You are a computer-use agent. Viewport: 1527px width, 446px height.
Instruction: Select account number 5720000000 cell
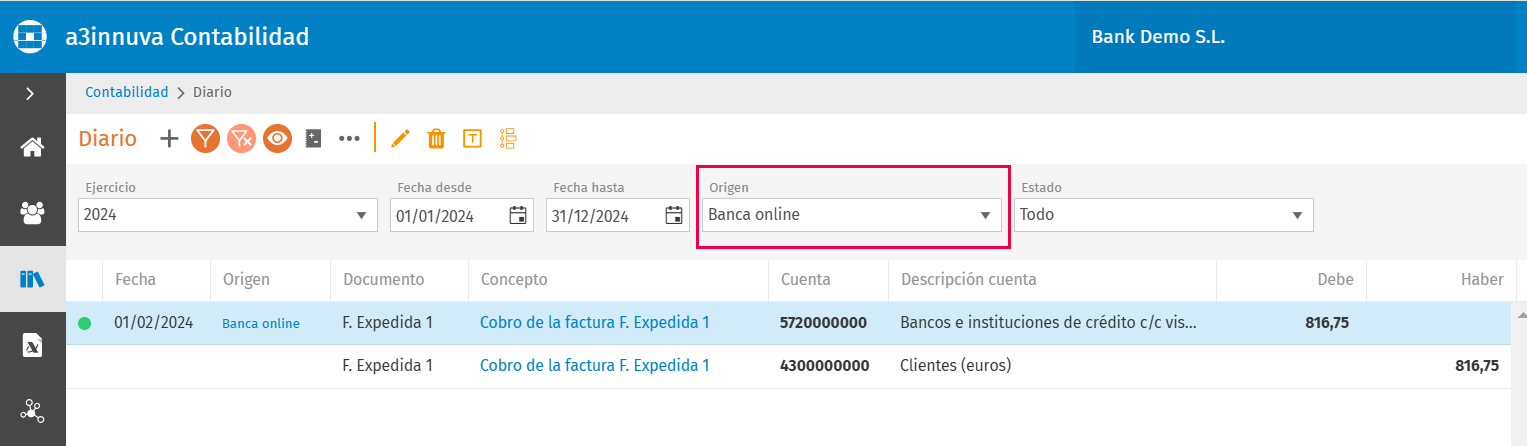click(823, 323)
